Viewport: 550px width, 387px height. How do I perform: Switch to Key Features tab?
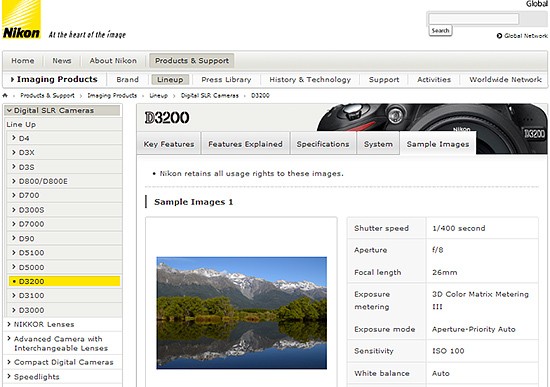pos(169,144)
